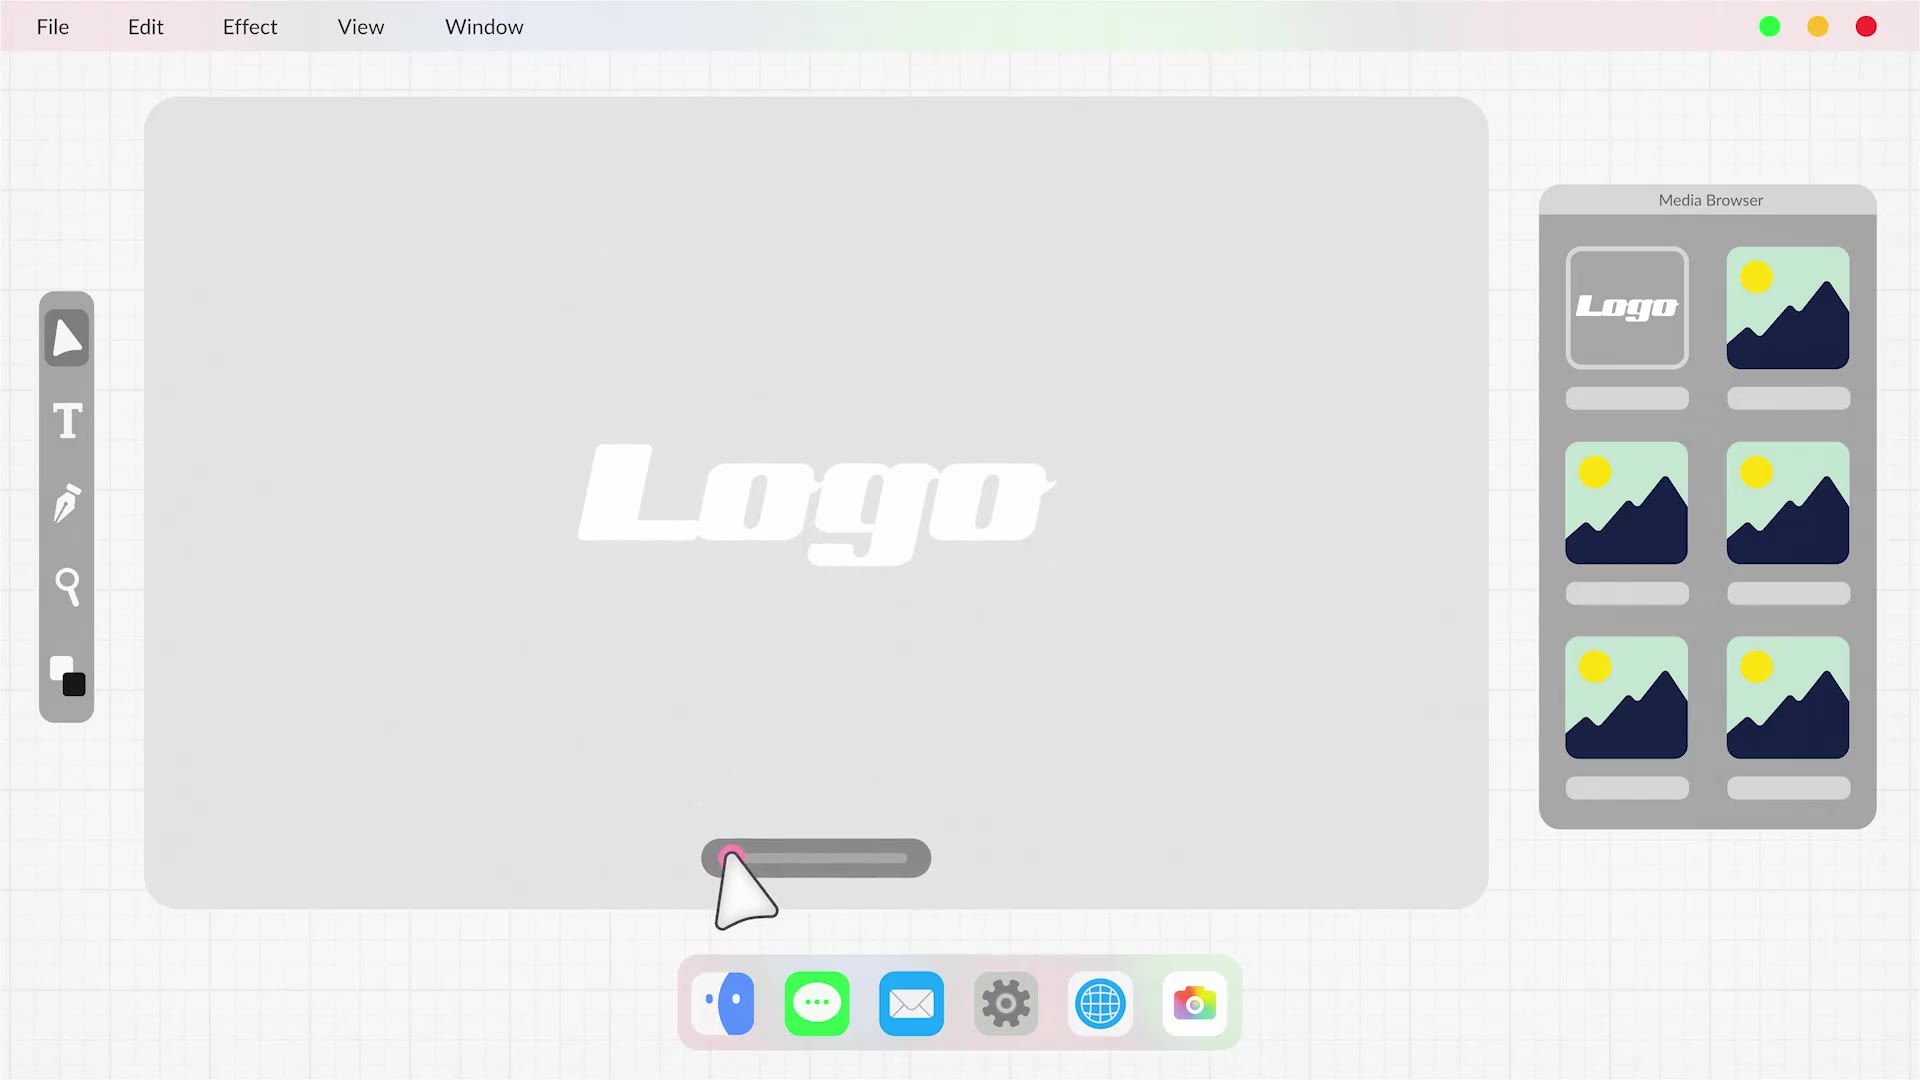Click the Logo placeholder thumbnail
The height and width of the screenshot is (1080, 1920).
click(1627, 306)
